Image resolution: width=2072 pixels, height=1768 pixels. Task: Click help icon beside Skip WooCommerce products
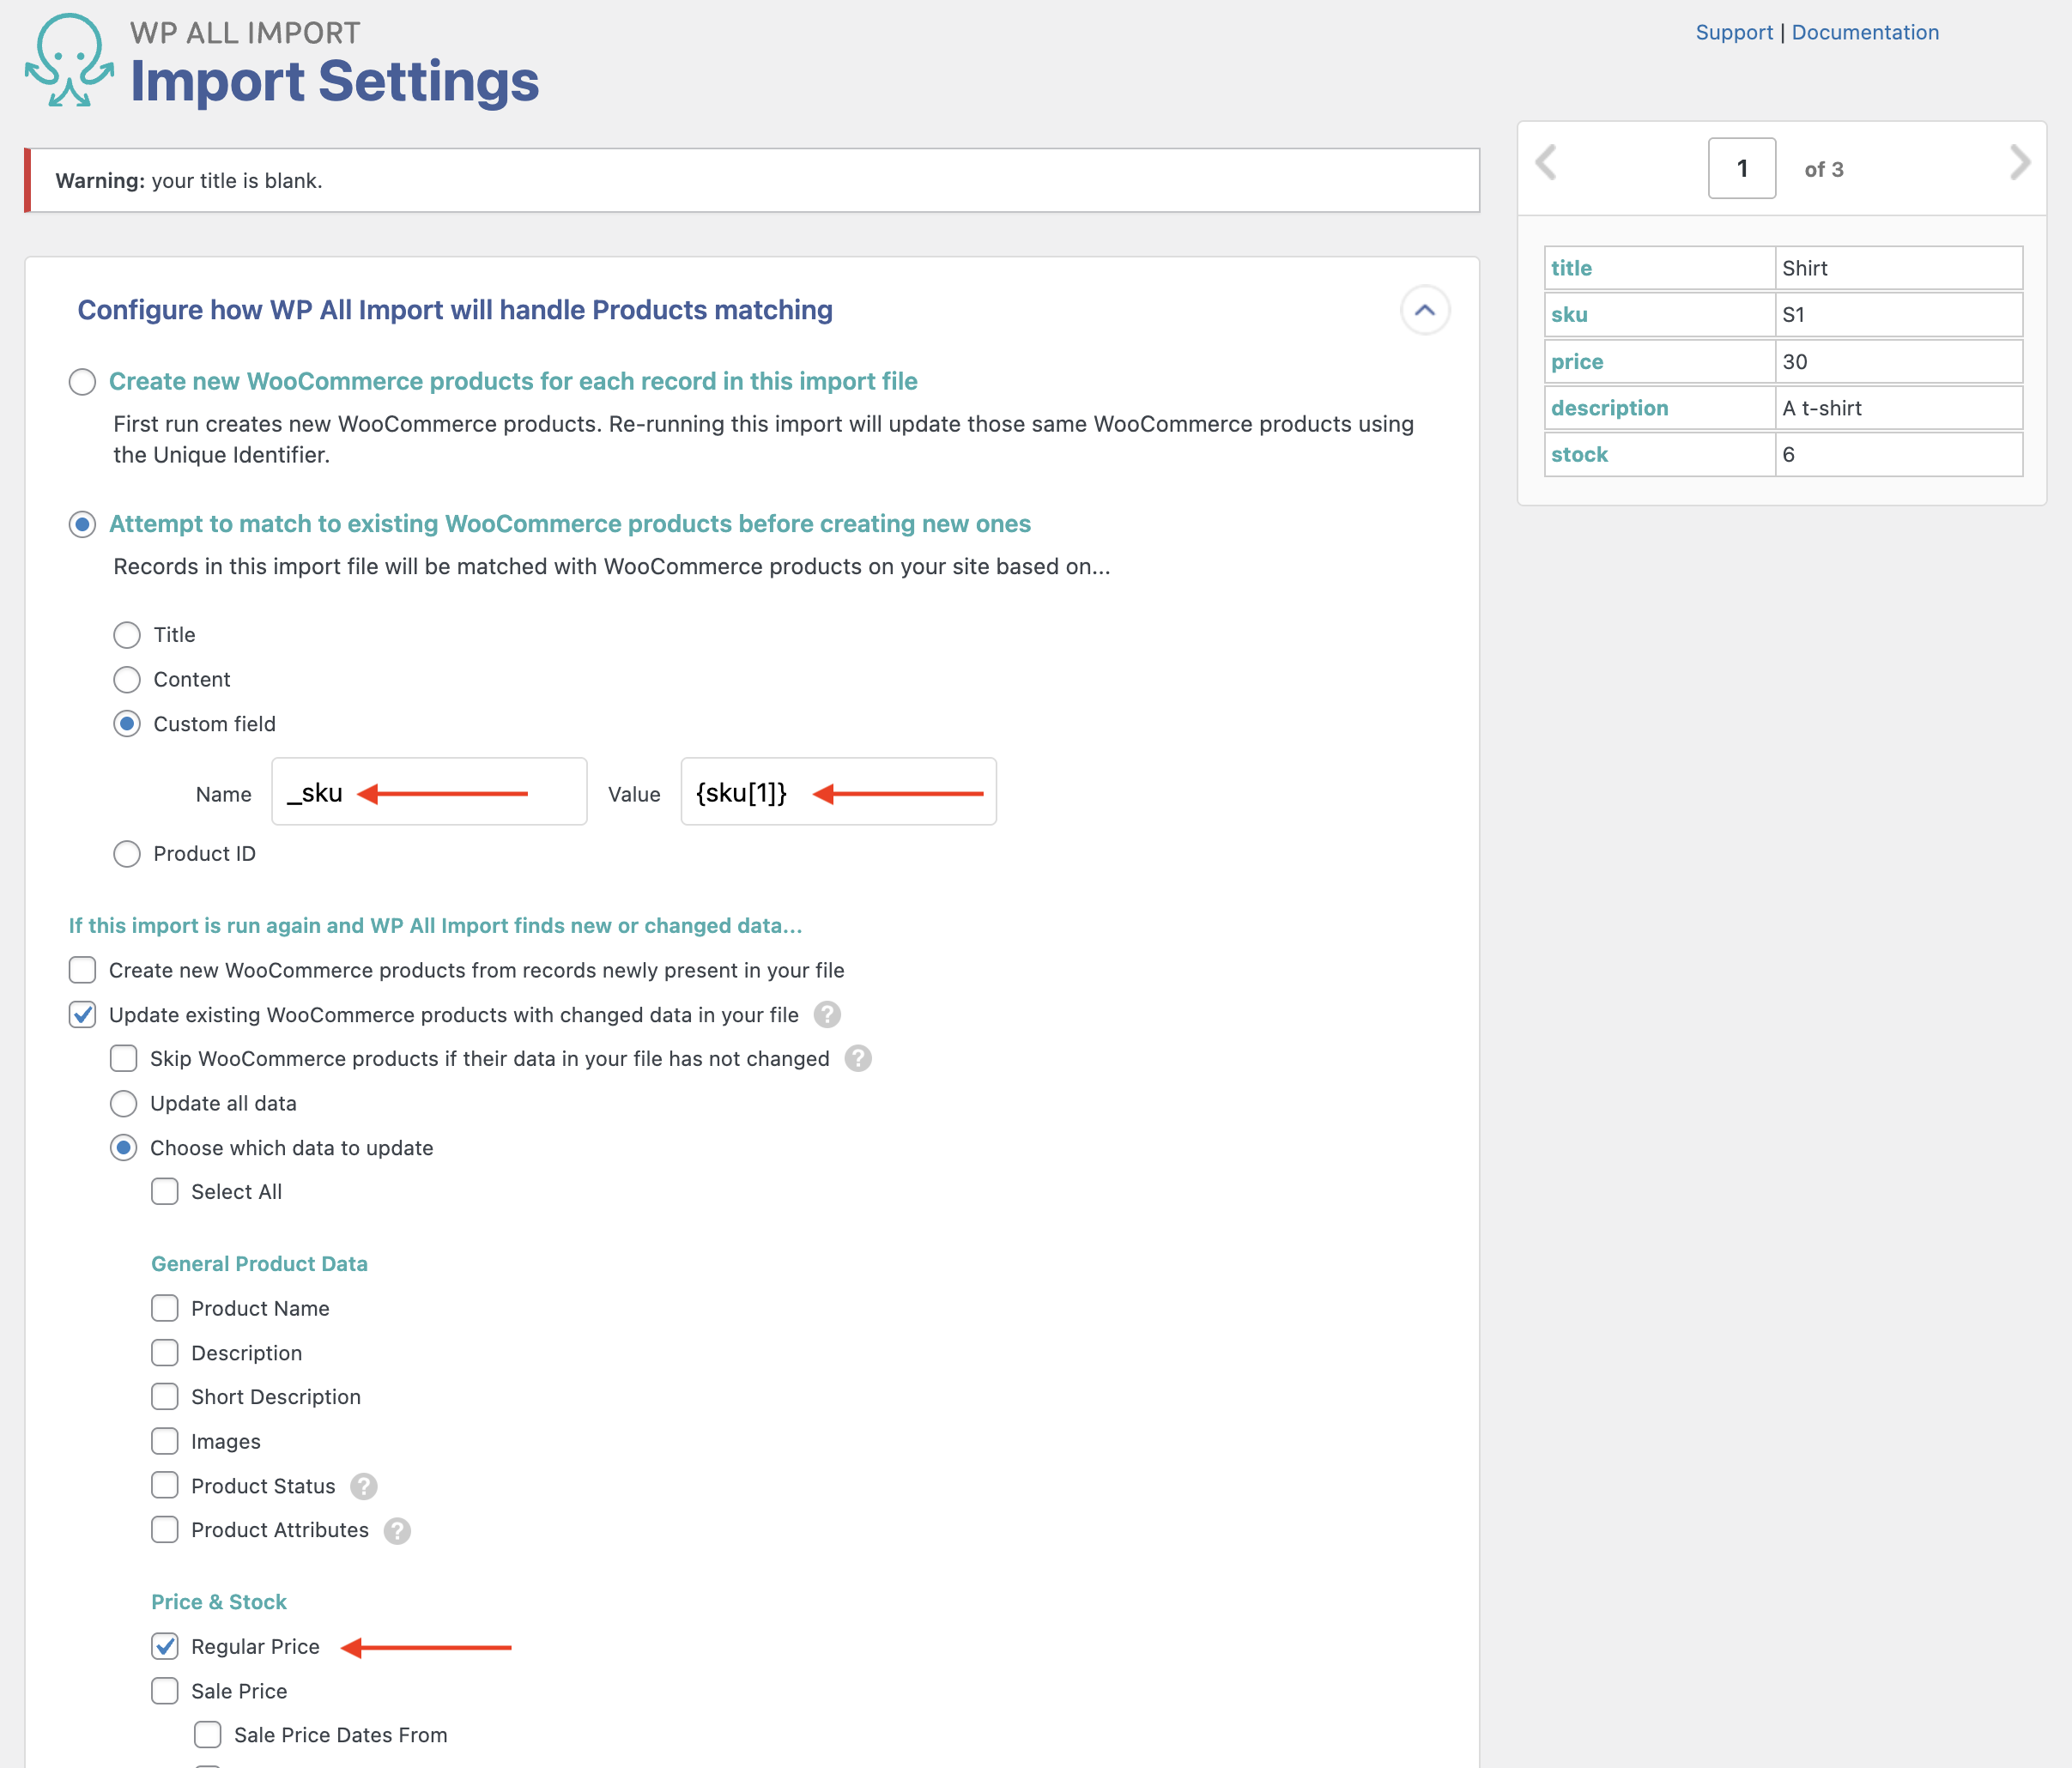point(858,1059)
